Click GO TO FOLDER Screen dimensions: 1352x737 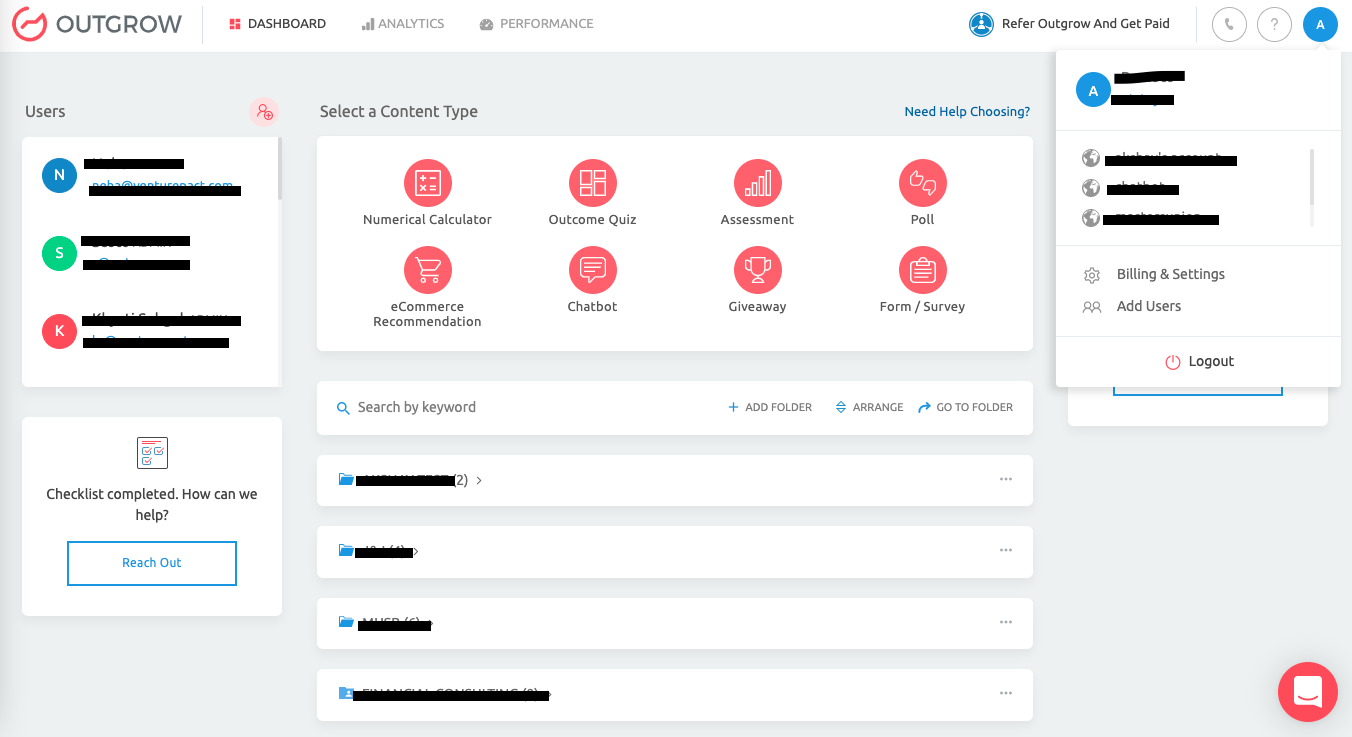(x=965, y=407)
